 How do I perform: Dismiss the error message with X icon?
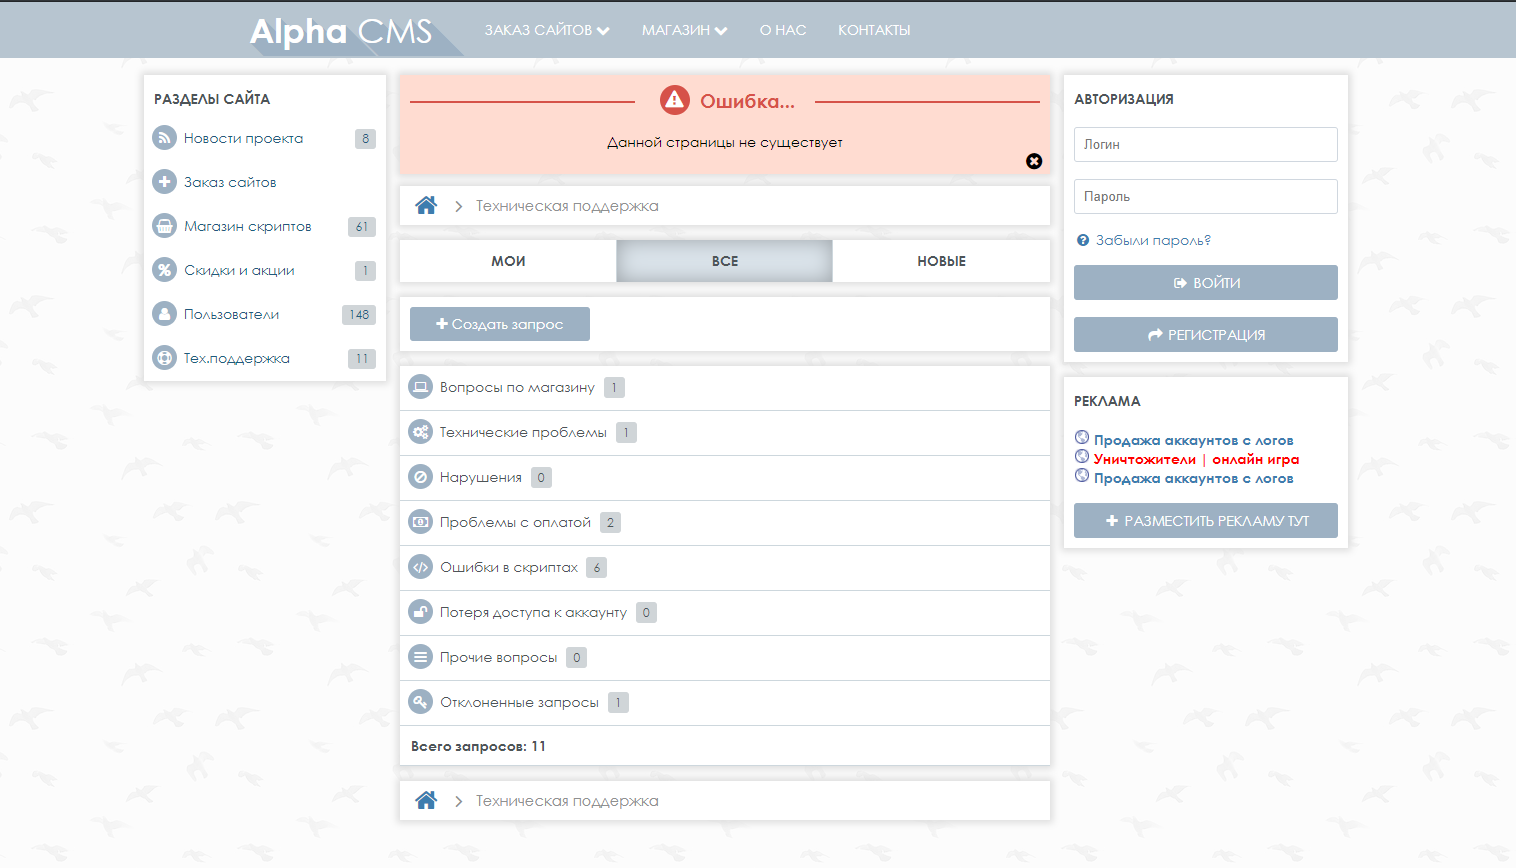coord(1034,161)
